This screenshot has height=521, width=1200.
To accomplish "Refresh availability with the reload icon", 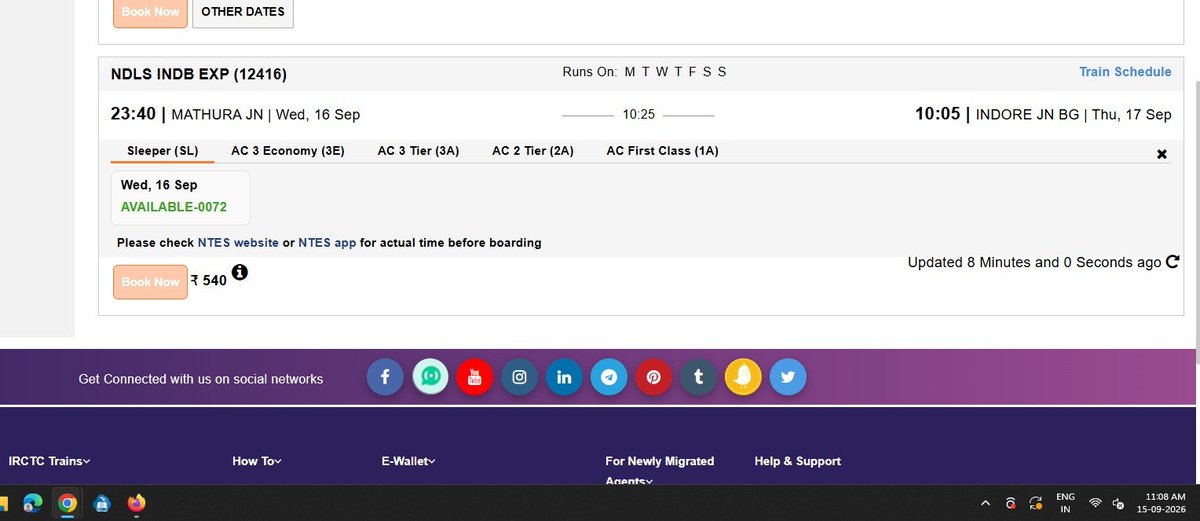I will click(x=1172, y=262).
